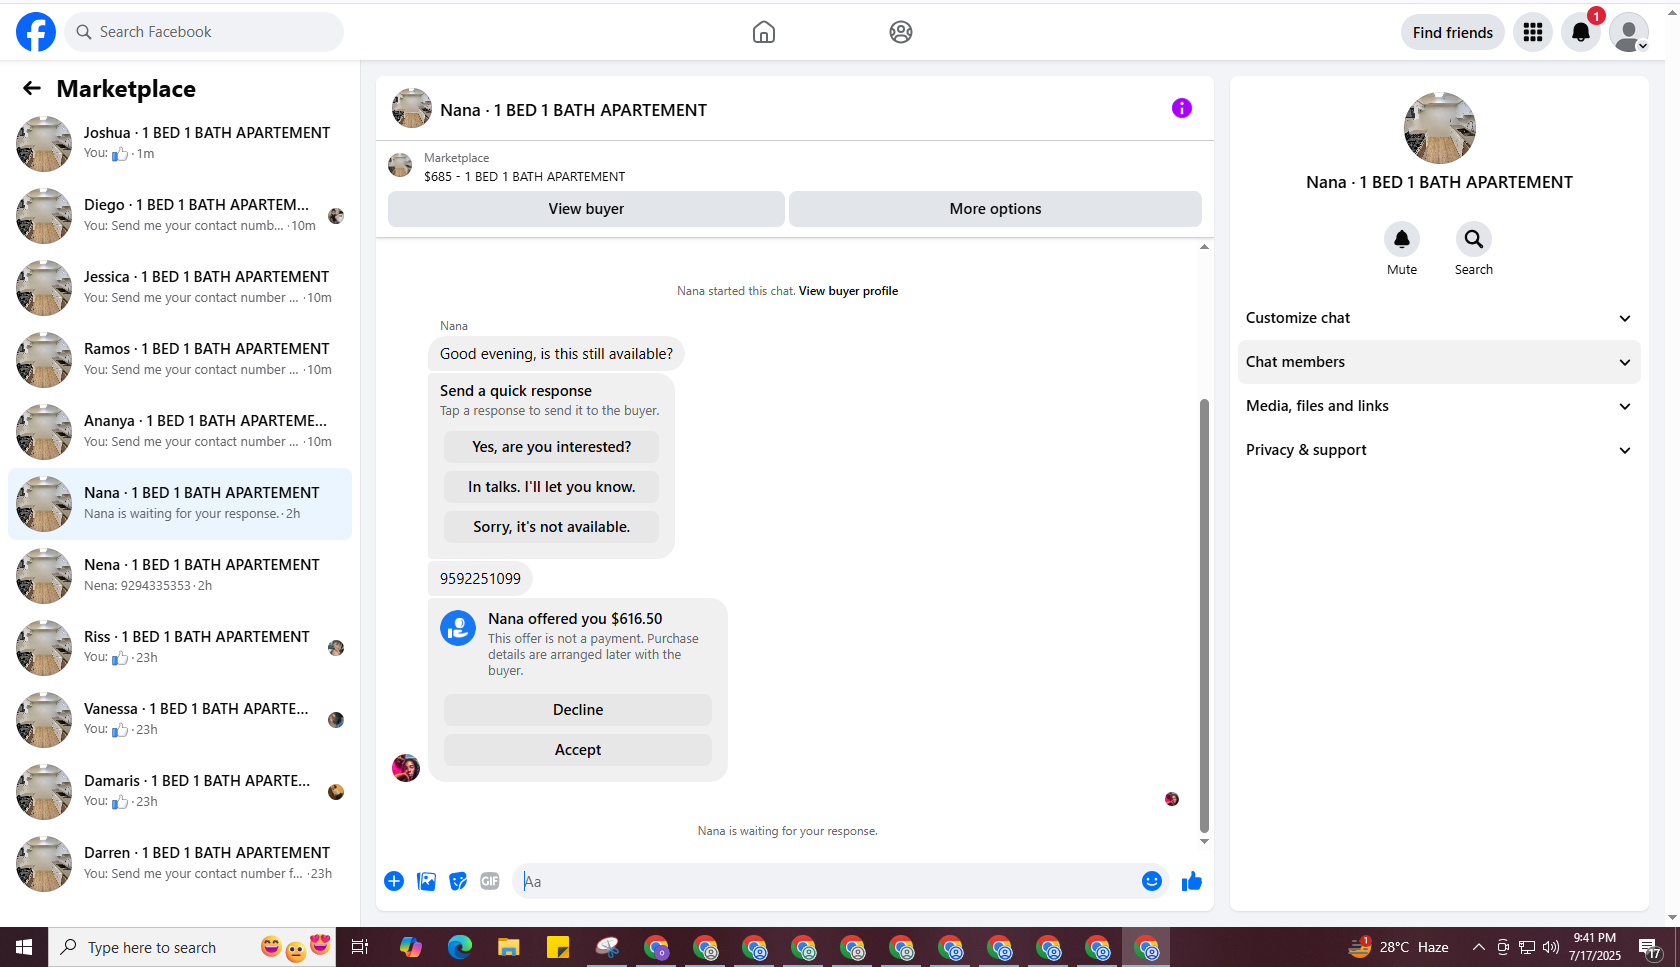Choose a GIF for the message
Screen dimensions: 1680x967
tap(490, 881)
